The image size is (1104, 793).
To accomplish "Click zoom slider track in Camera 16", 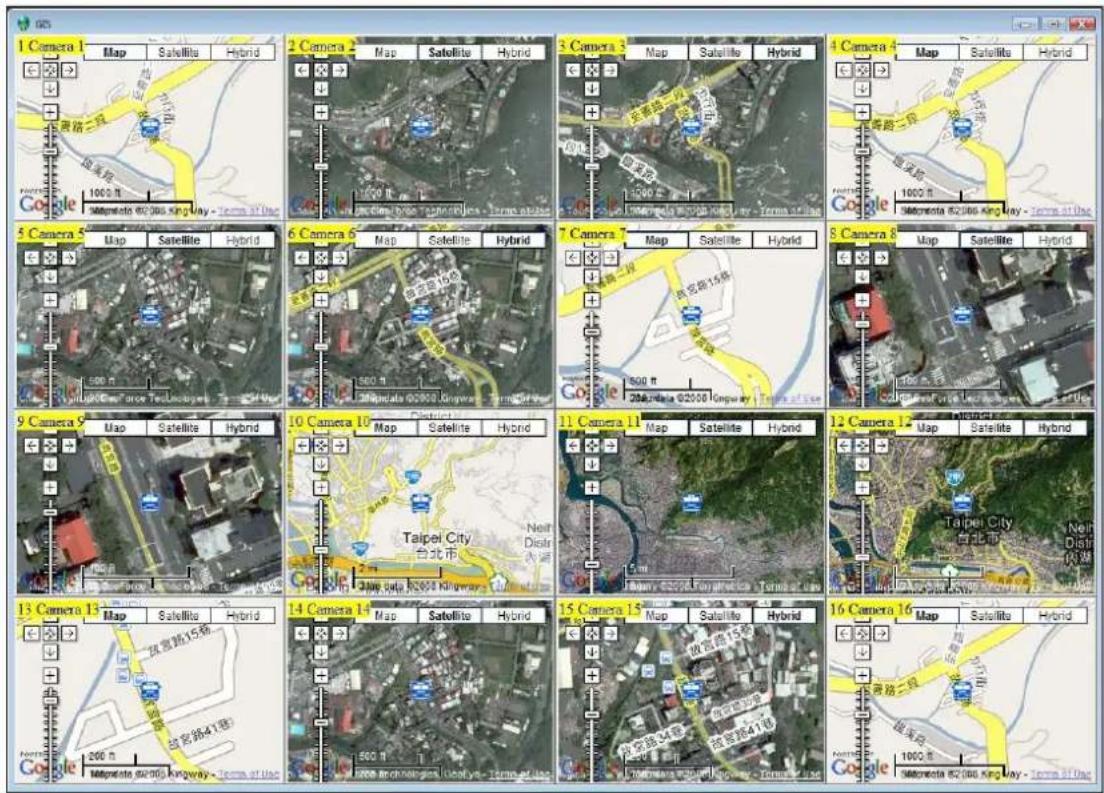I will (x=862, y=732).
